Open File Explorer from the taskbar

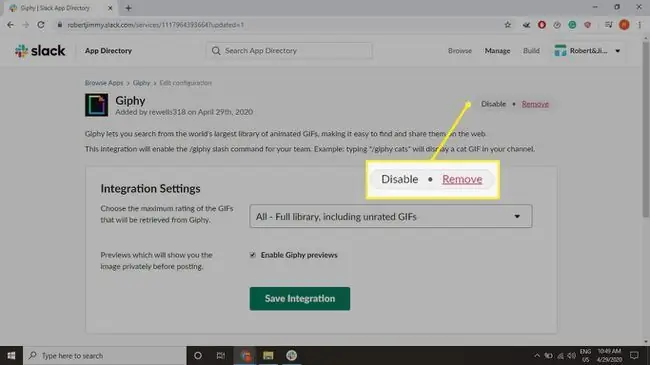click(268, 355)
